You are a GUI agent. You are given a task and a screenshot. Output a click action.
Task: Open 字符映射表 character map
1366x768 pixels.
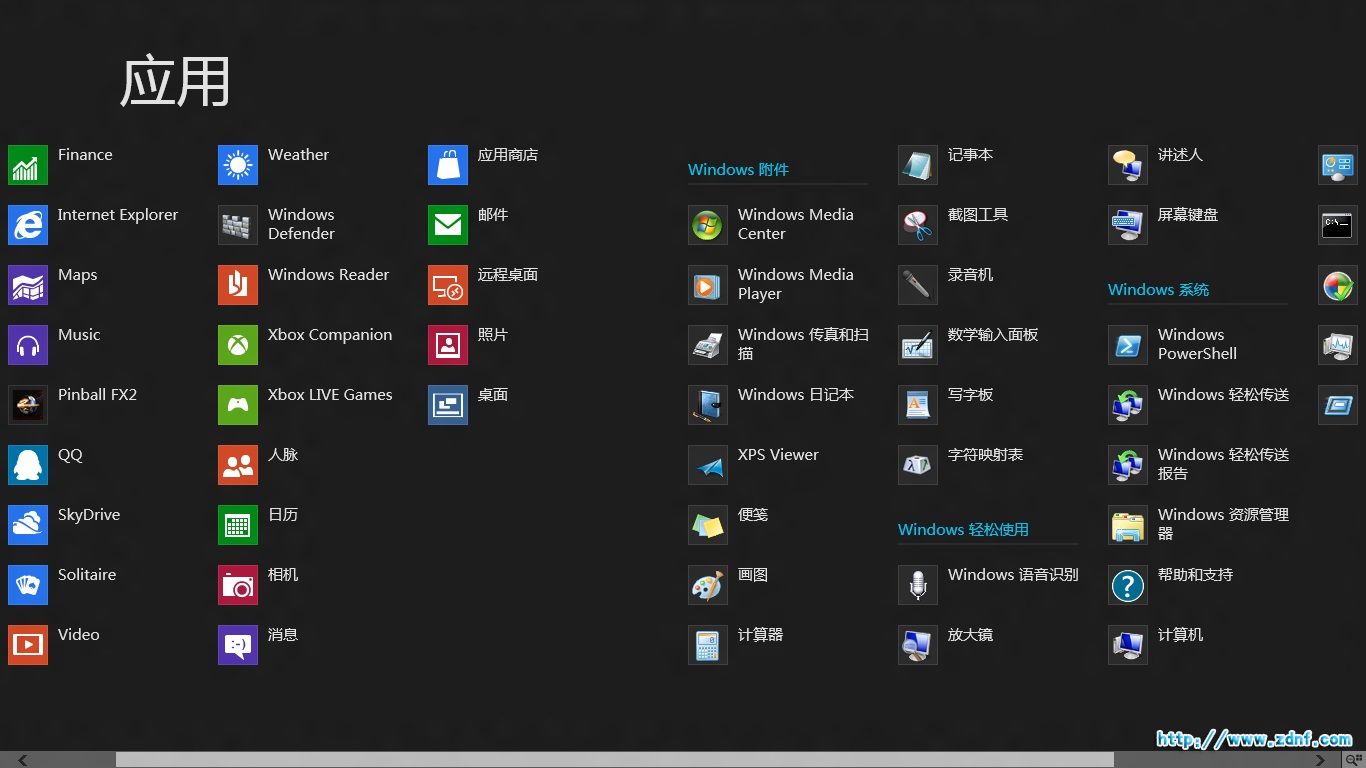[x=918, y=465]
